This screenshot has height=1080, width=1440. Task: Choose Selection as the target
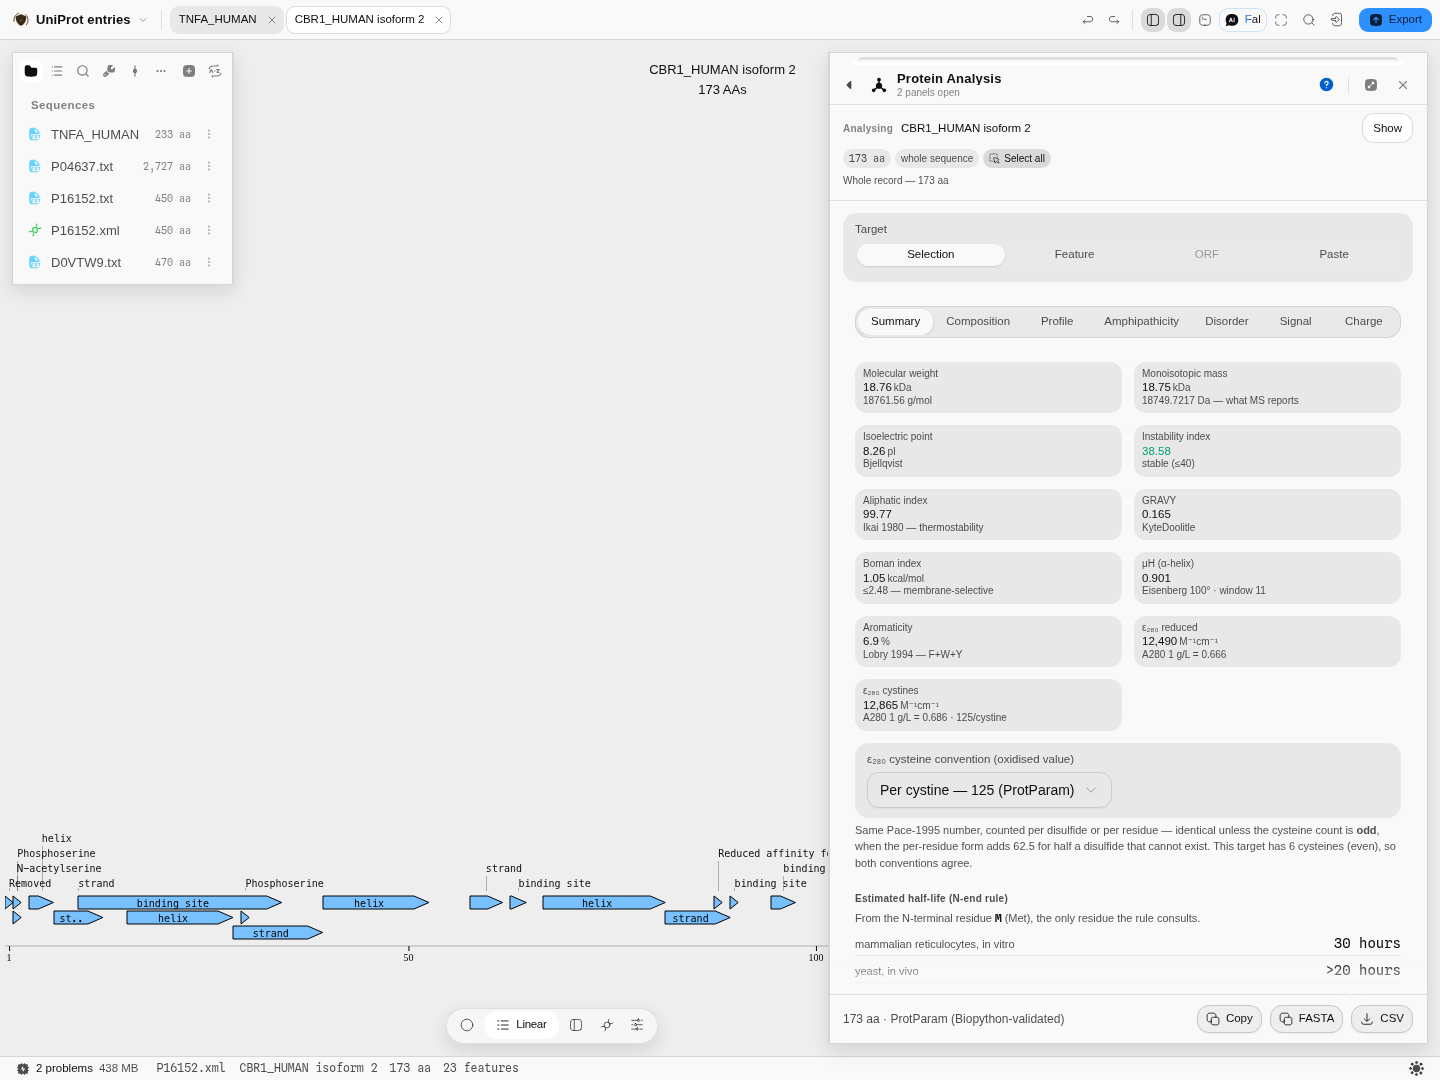pos(931,255)
